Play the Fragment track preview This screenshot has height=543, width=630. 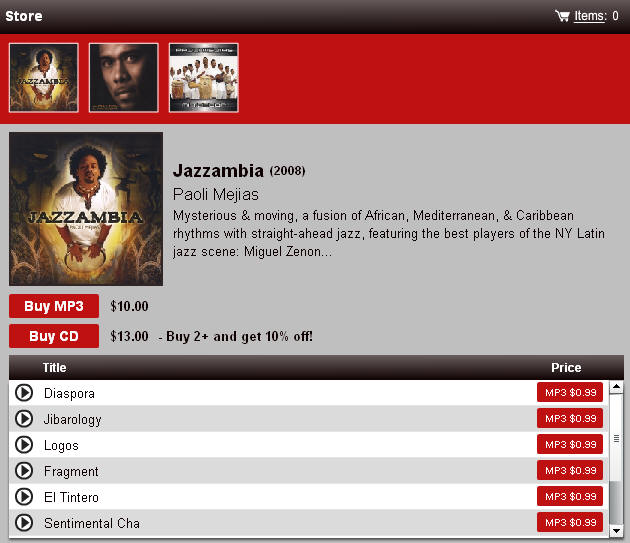[x=24, y=471]
